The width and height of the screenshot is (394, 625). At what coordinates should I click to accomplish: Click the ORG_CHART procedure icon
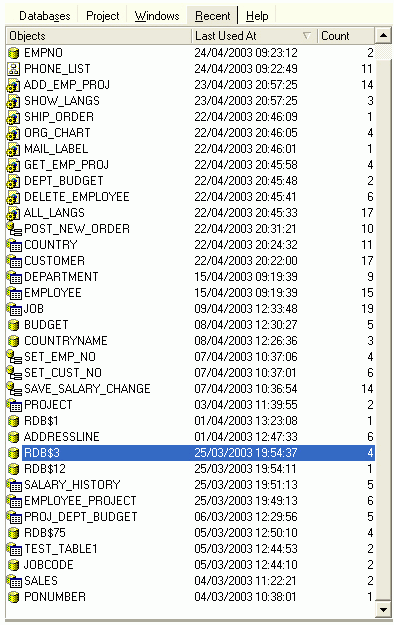pos(14,133)
